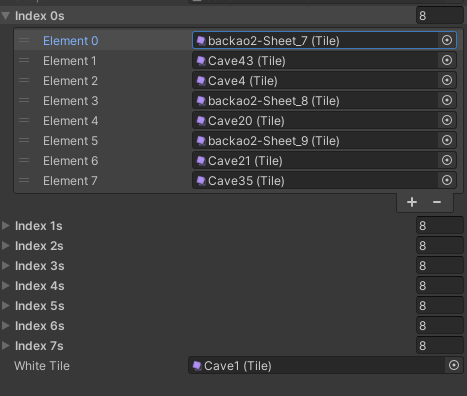The width and height of the screenshot is (467, 396).
Task: Open object picker for White Tile Cave1
Action: coord(454,365)
